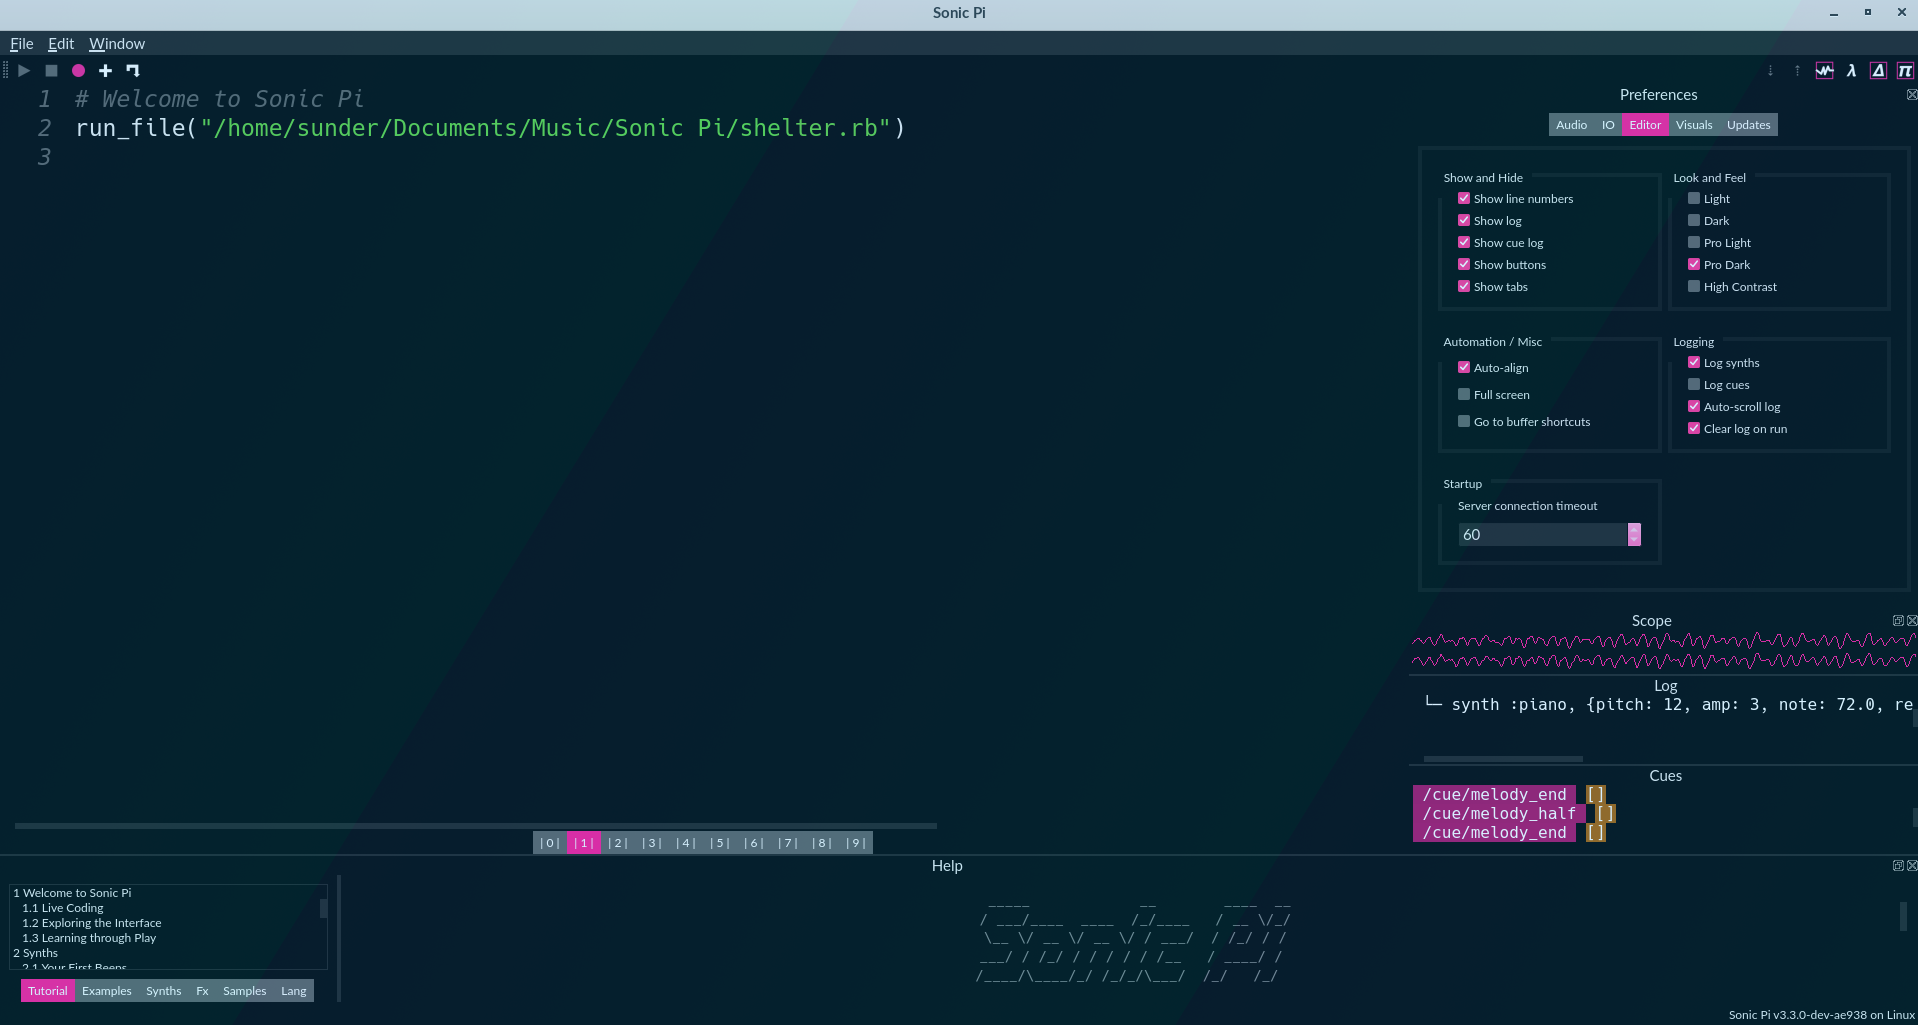Expand the 2 Synths tutorial section
The image size is (1918, 1025).
point(36,953)
